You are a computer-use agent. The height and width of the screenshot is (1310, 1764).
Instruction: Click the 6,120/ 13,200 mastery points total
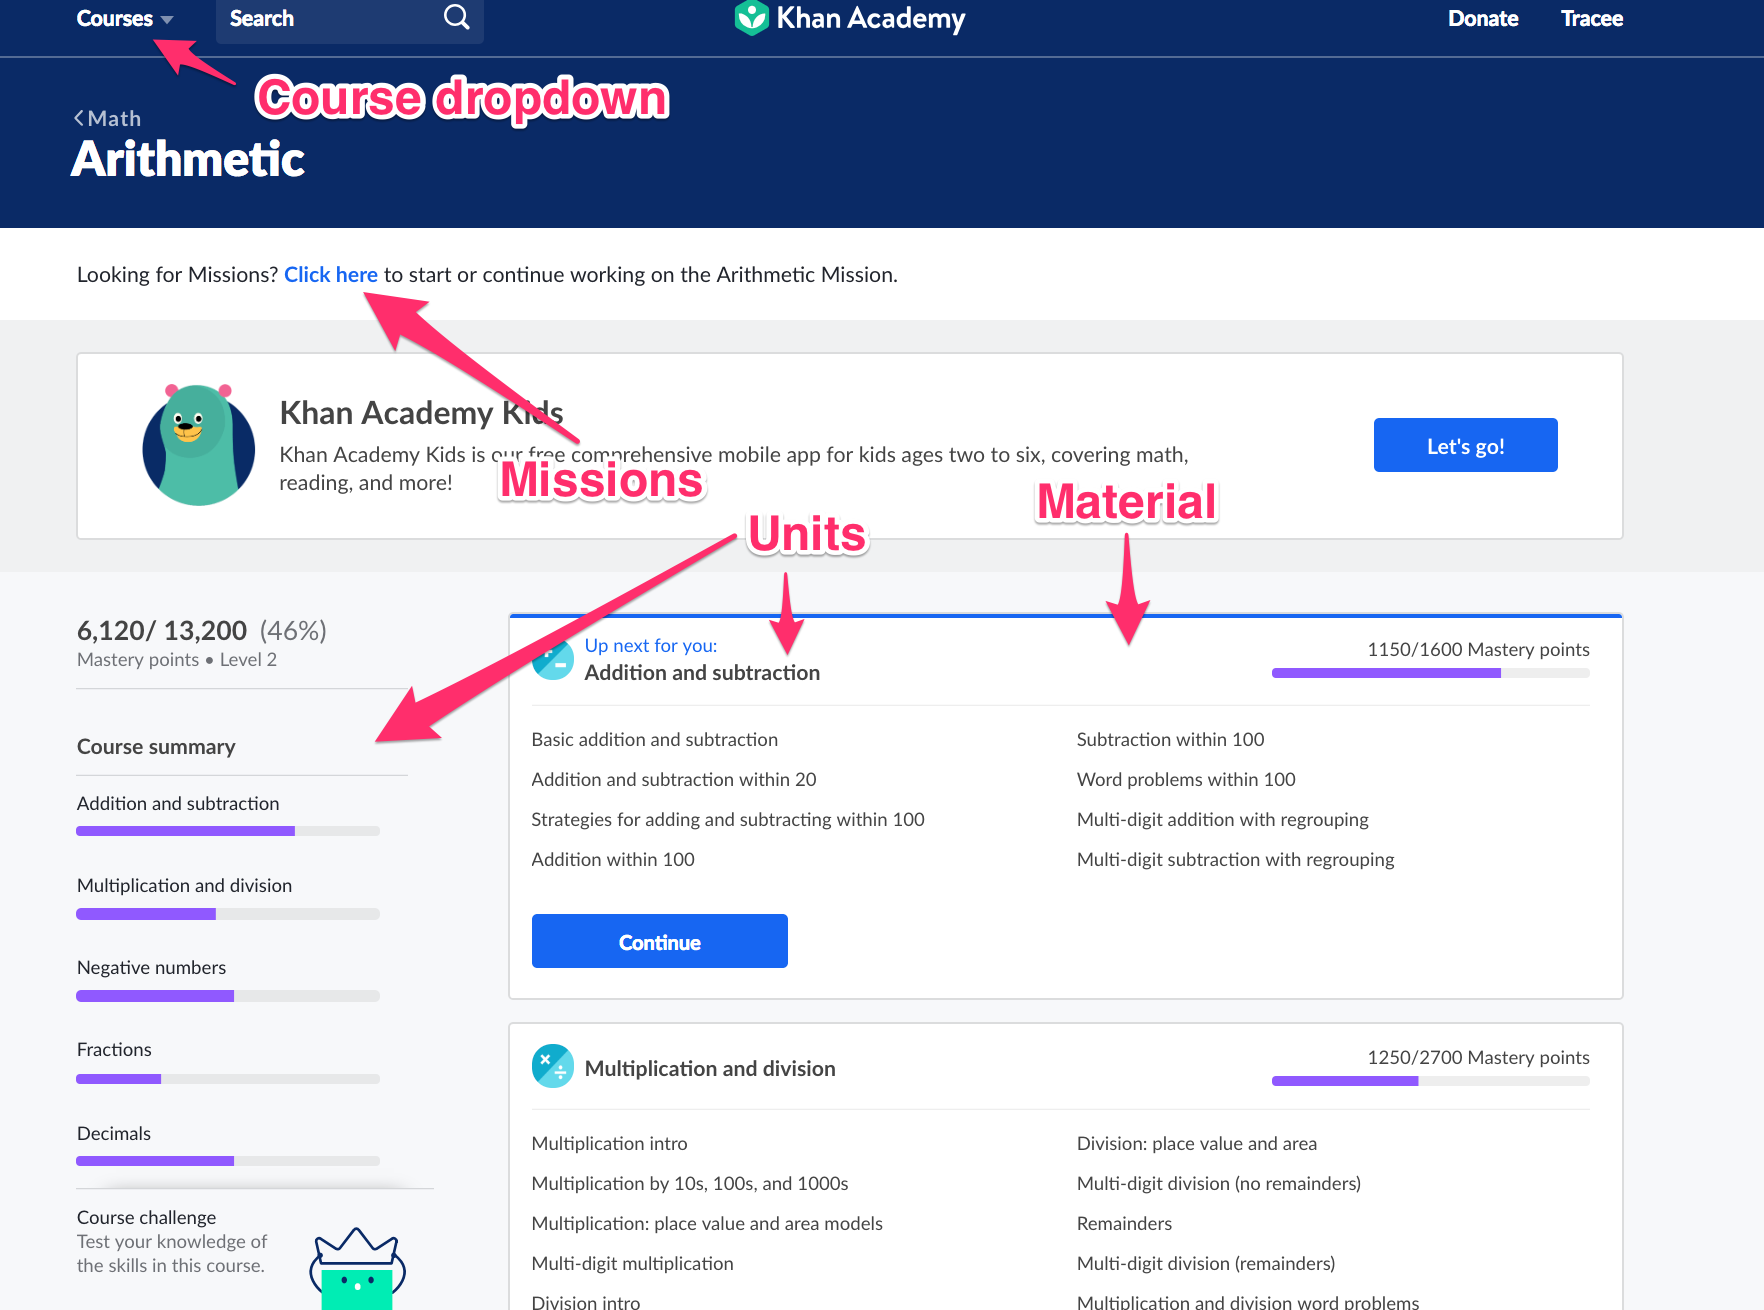pyautogui.click(x=161, y=630)
